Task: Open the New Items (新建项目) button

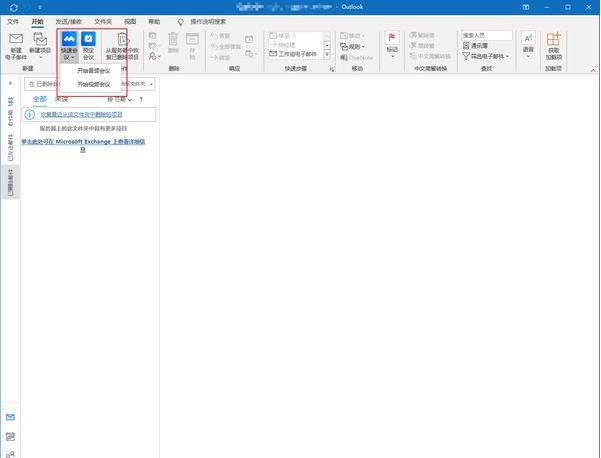Action: [41, 45]
